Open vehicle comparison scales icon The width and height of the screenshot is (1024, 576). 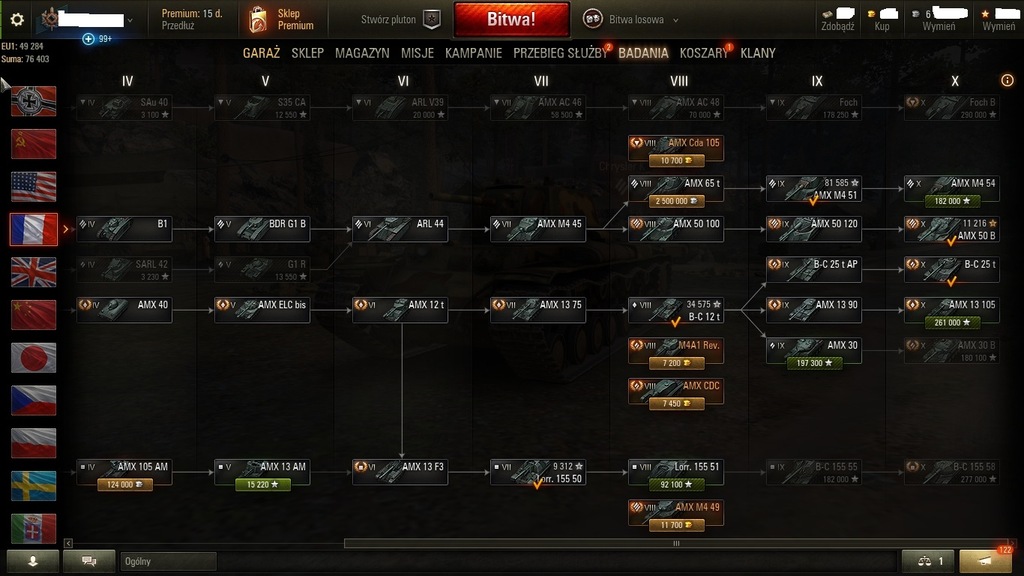931,561
